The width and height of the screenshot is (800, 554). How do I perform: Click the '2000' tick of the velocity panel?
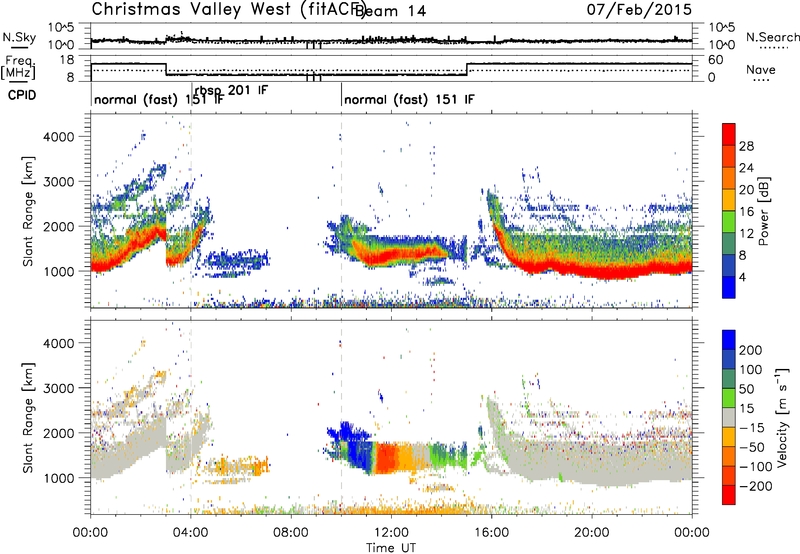click(58, 433)
